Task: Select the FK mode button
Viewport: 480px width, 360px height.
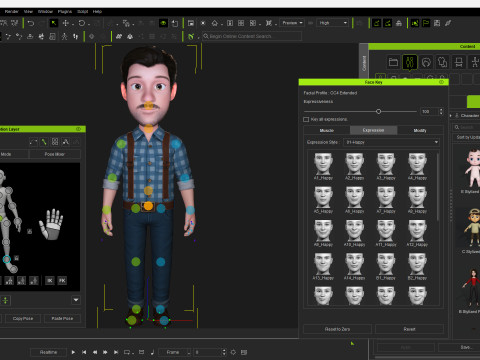Action: 62,280
